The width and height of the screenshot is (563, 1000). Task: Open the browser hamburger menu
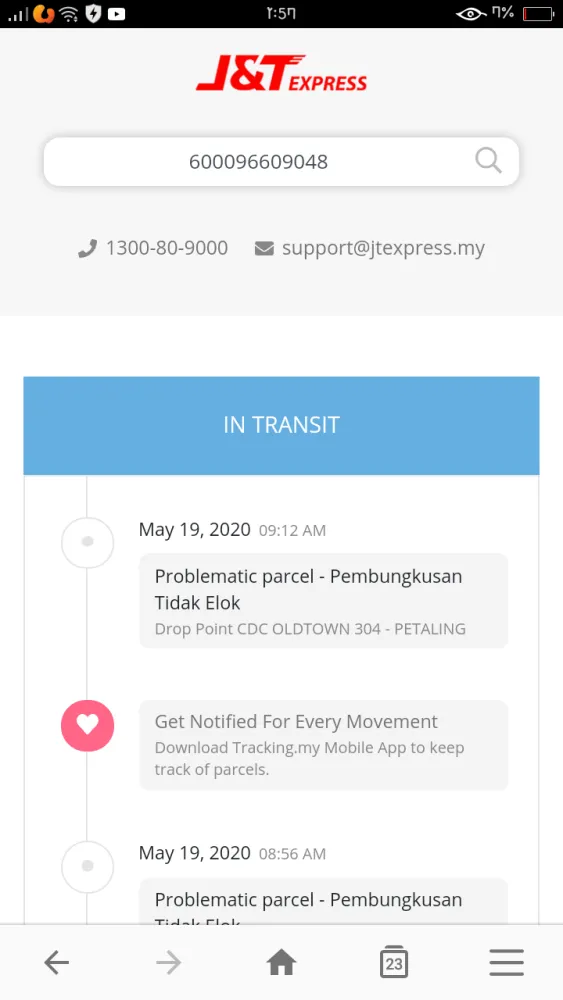(506, 962)
